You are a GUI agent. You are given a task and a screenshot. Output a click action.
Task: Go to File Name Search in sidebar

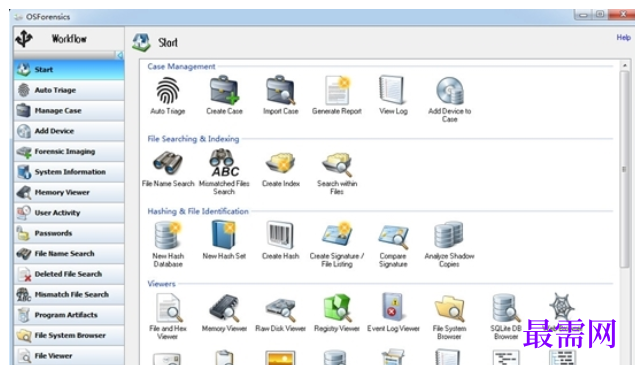[69, 254]
